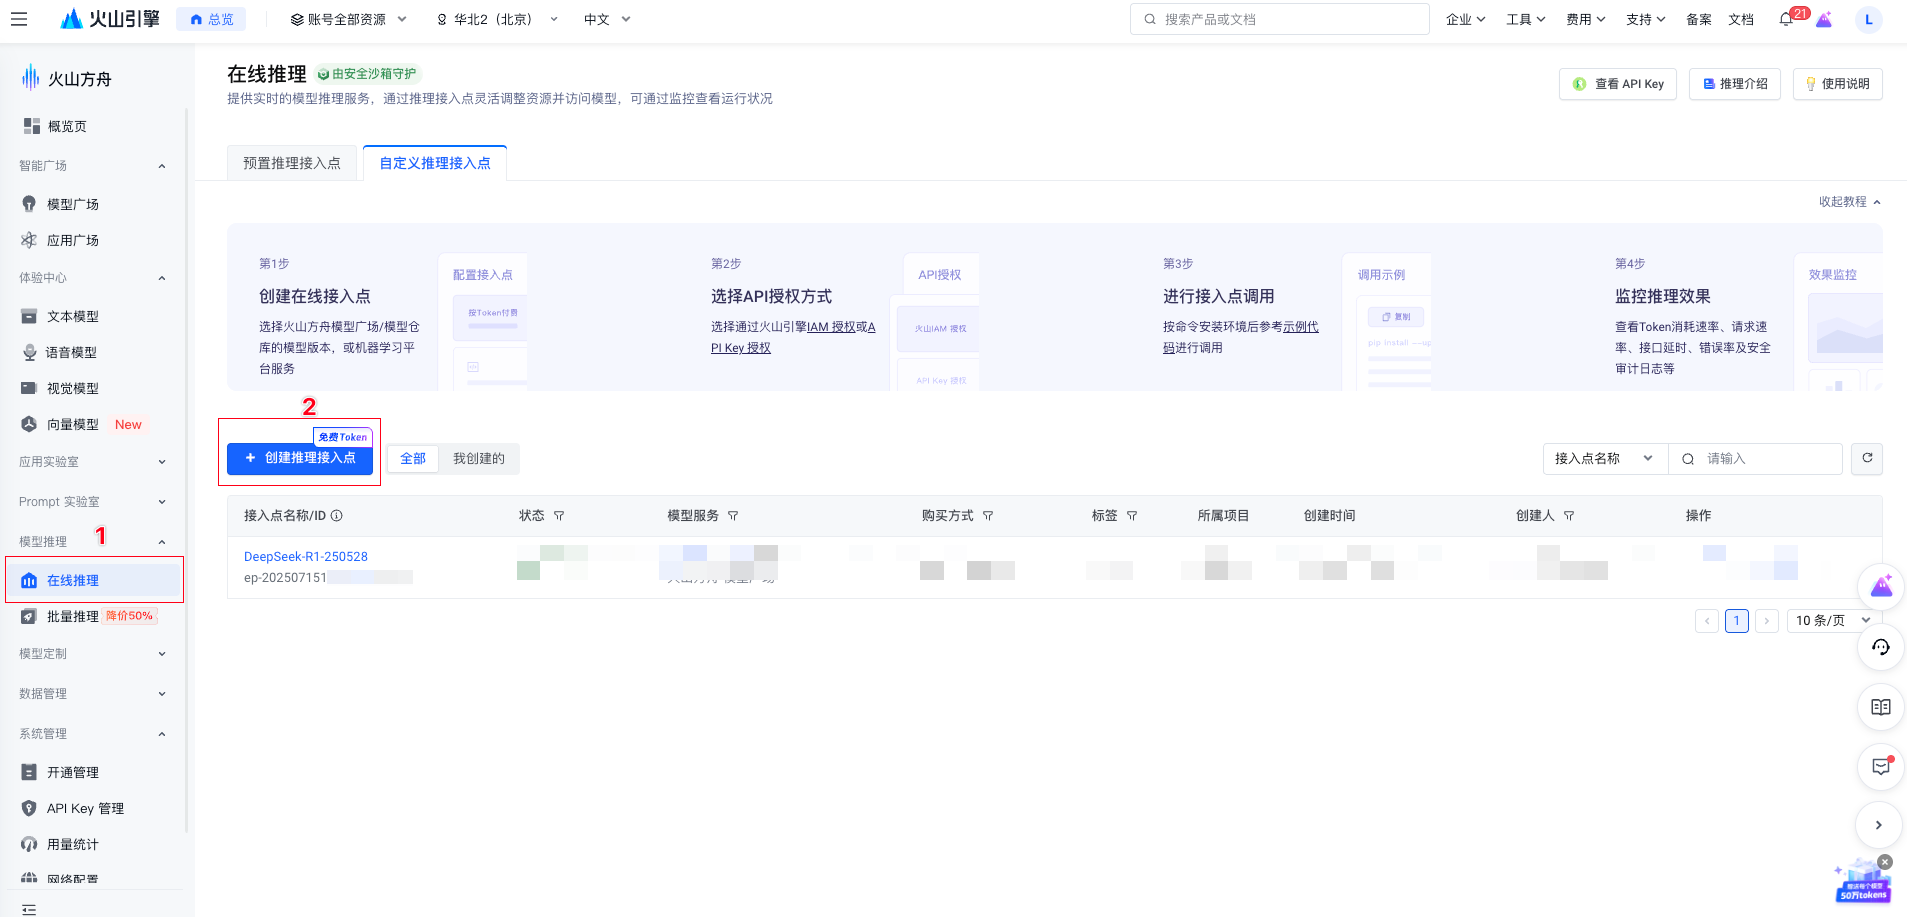Open the user avatar L

(1868, 19)
